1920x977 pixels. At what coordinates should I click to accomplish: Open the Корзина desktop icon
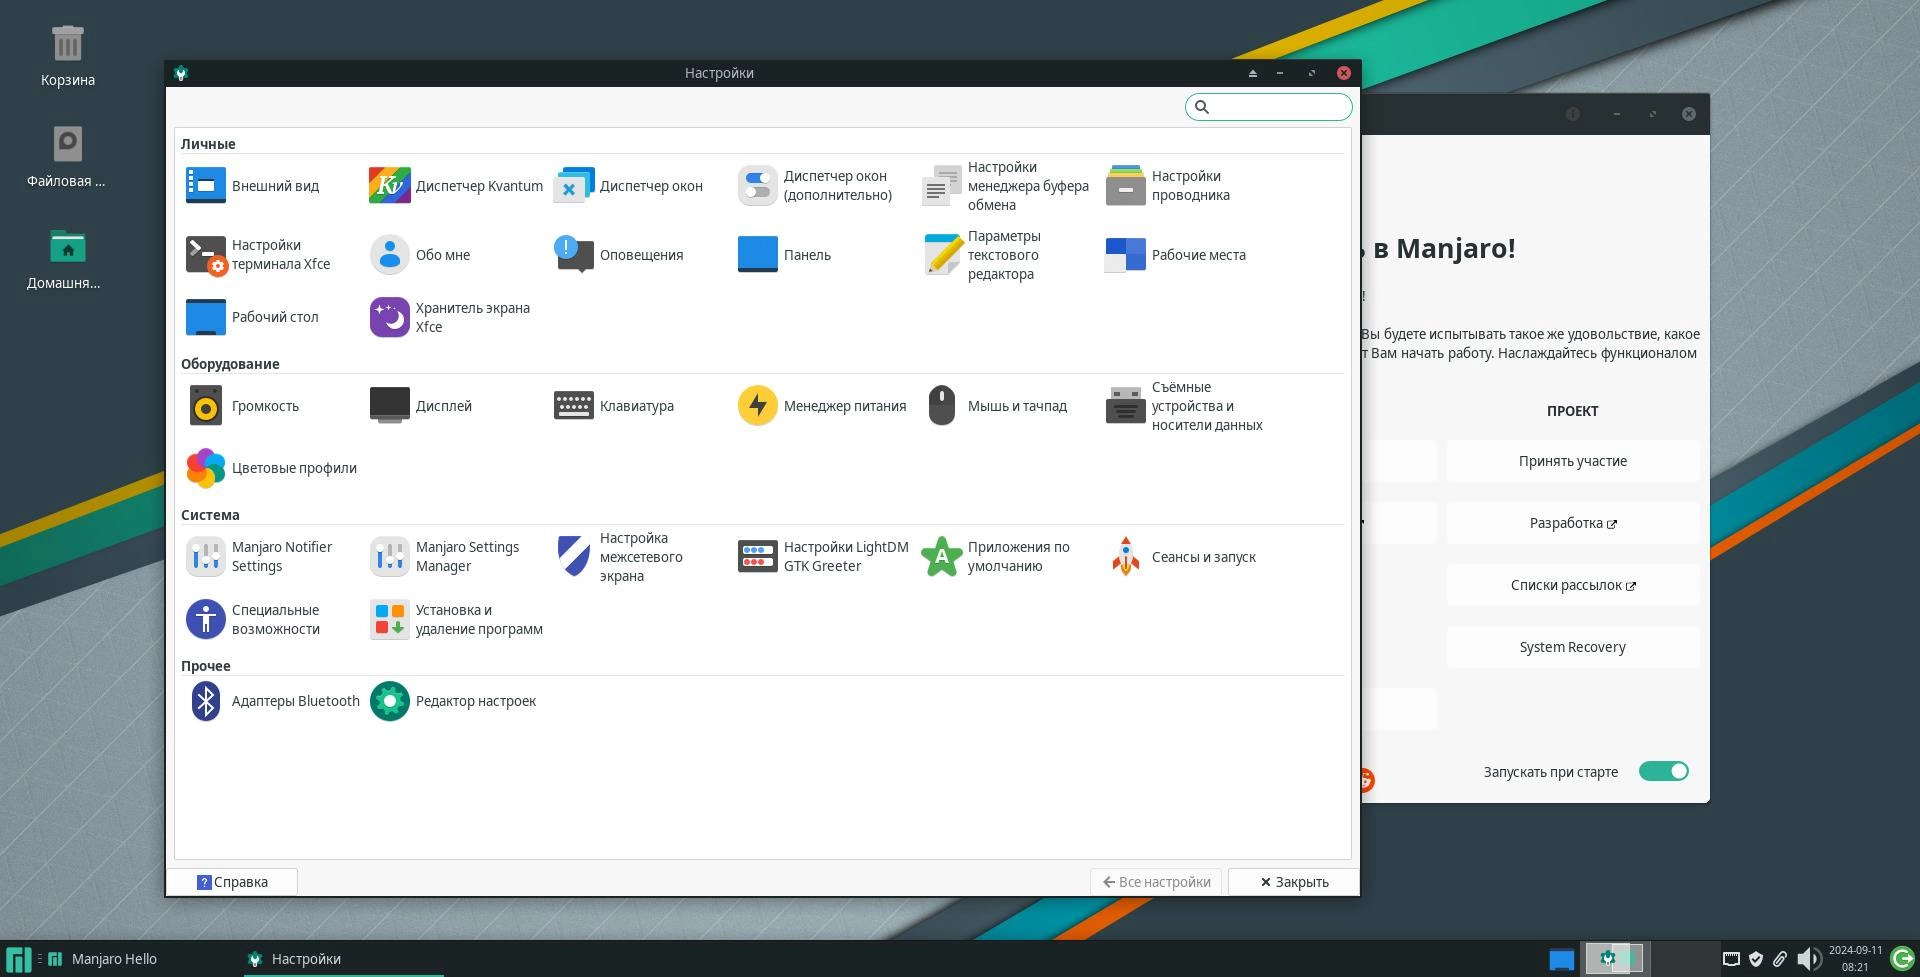tap(67, 55)
